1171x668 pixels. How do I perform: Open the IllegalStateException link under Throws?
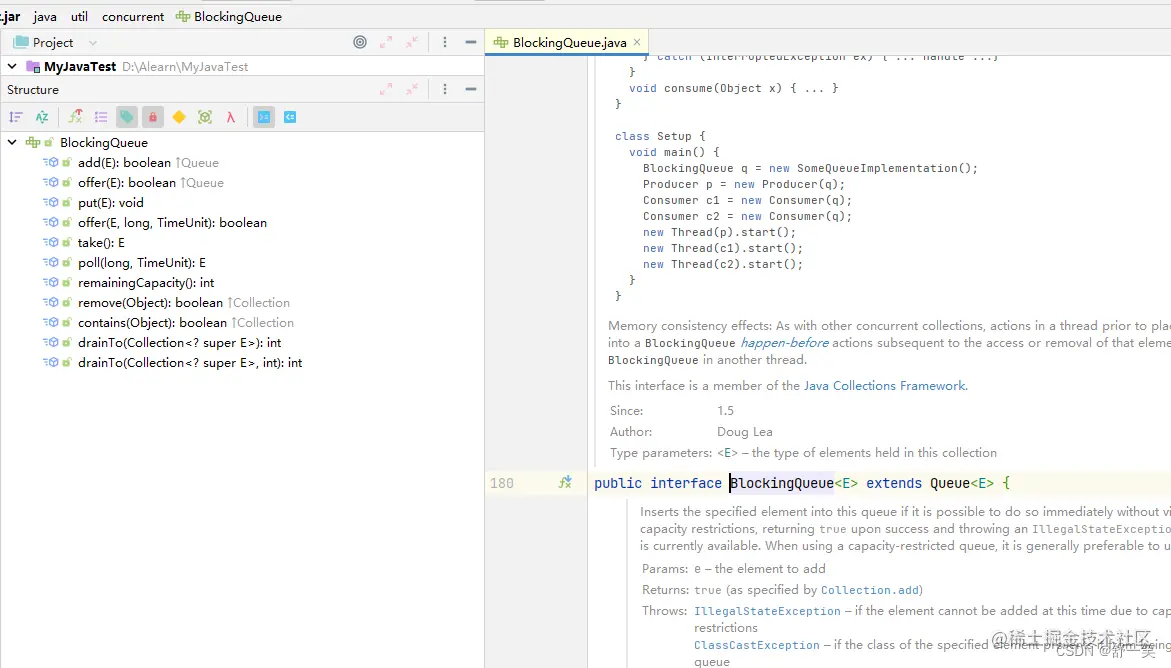(767, 611)
